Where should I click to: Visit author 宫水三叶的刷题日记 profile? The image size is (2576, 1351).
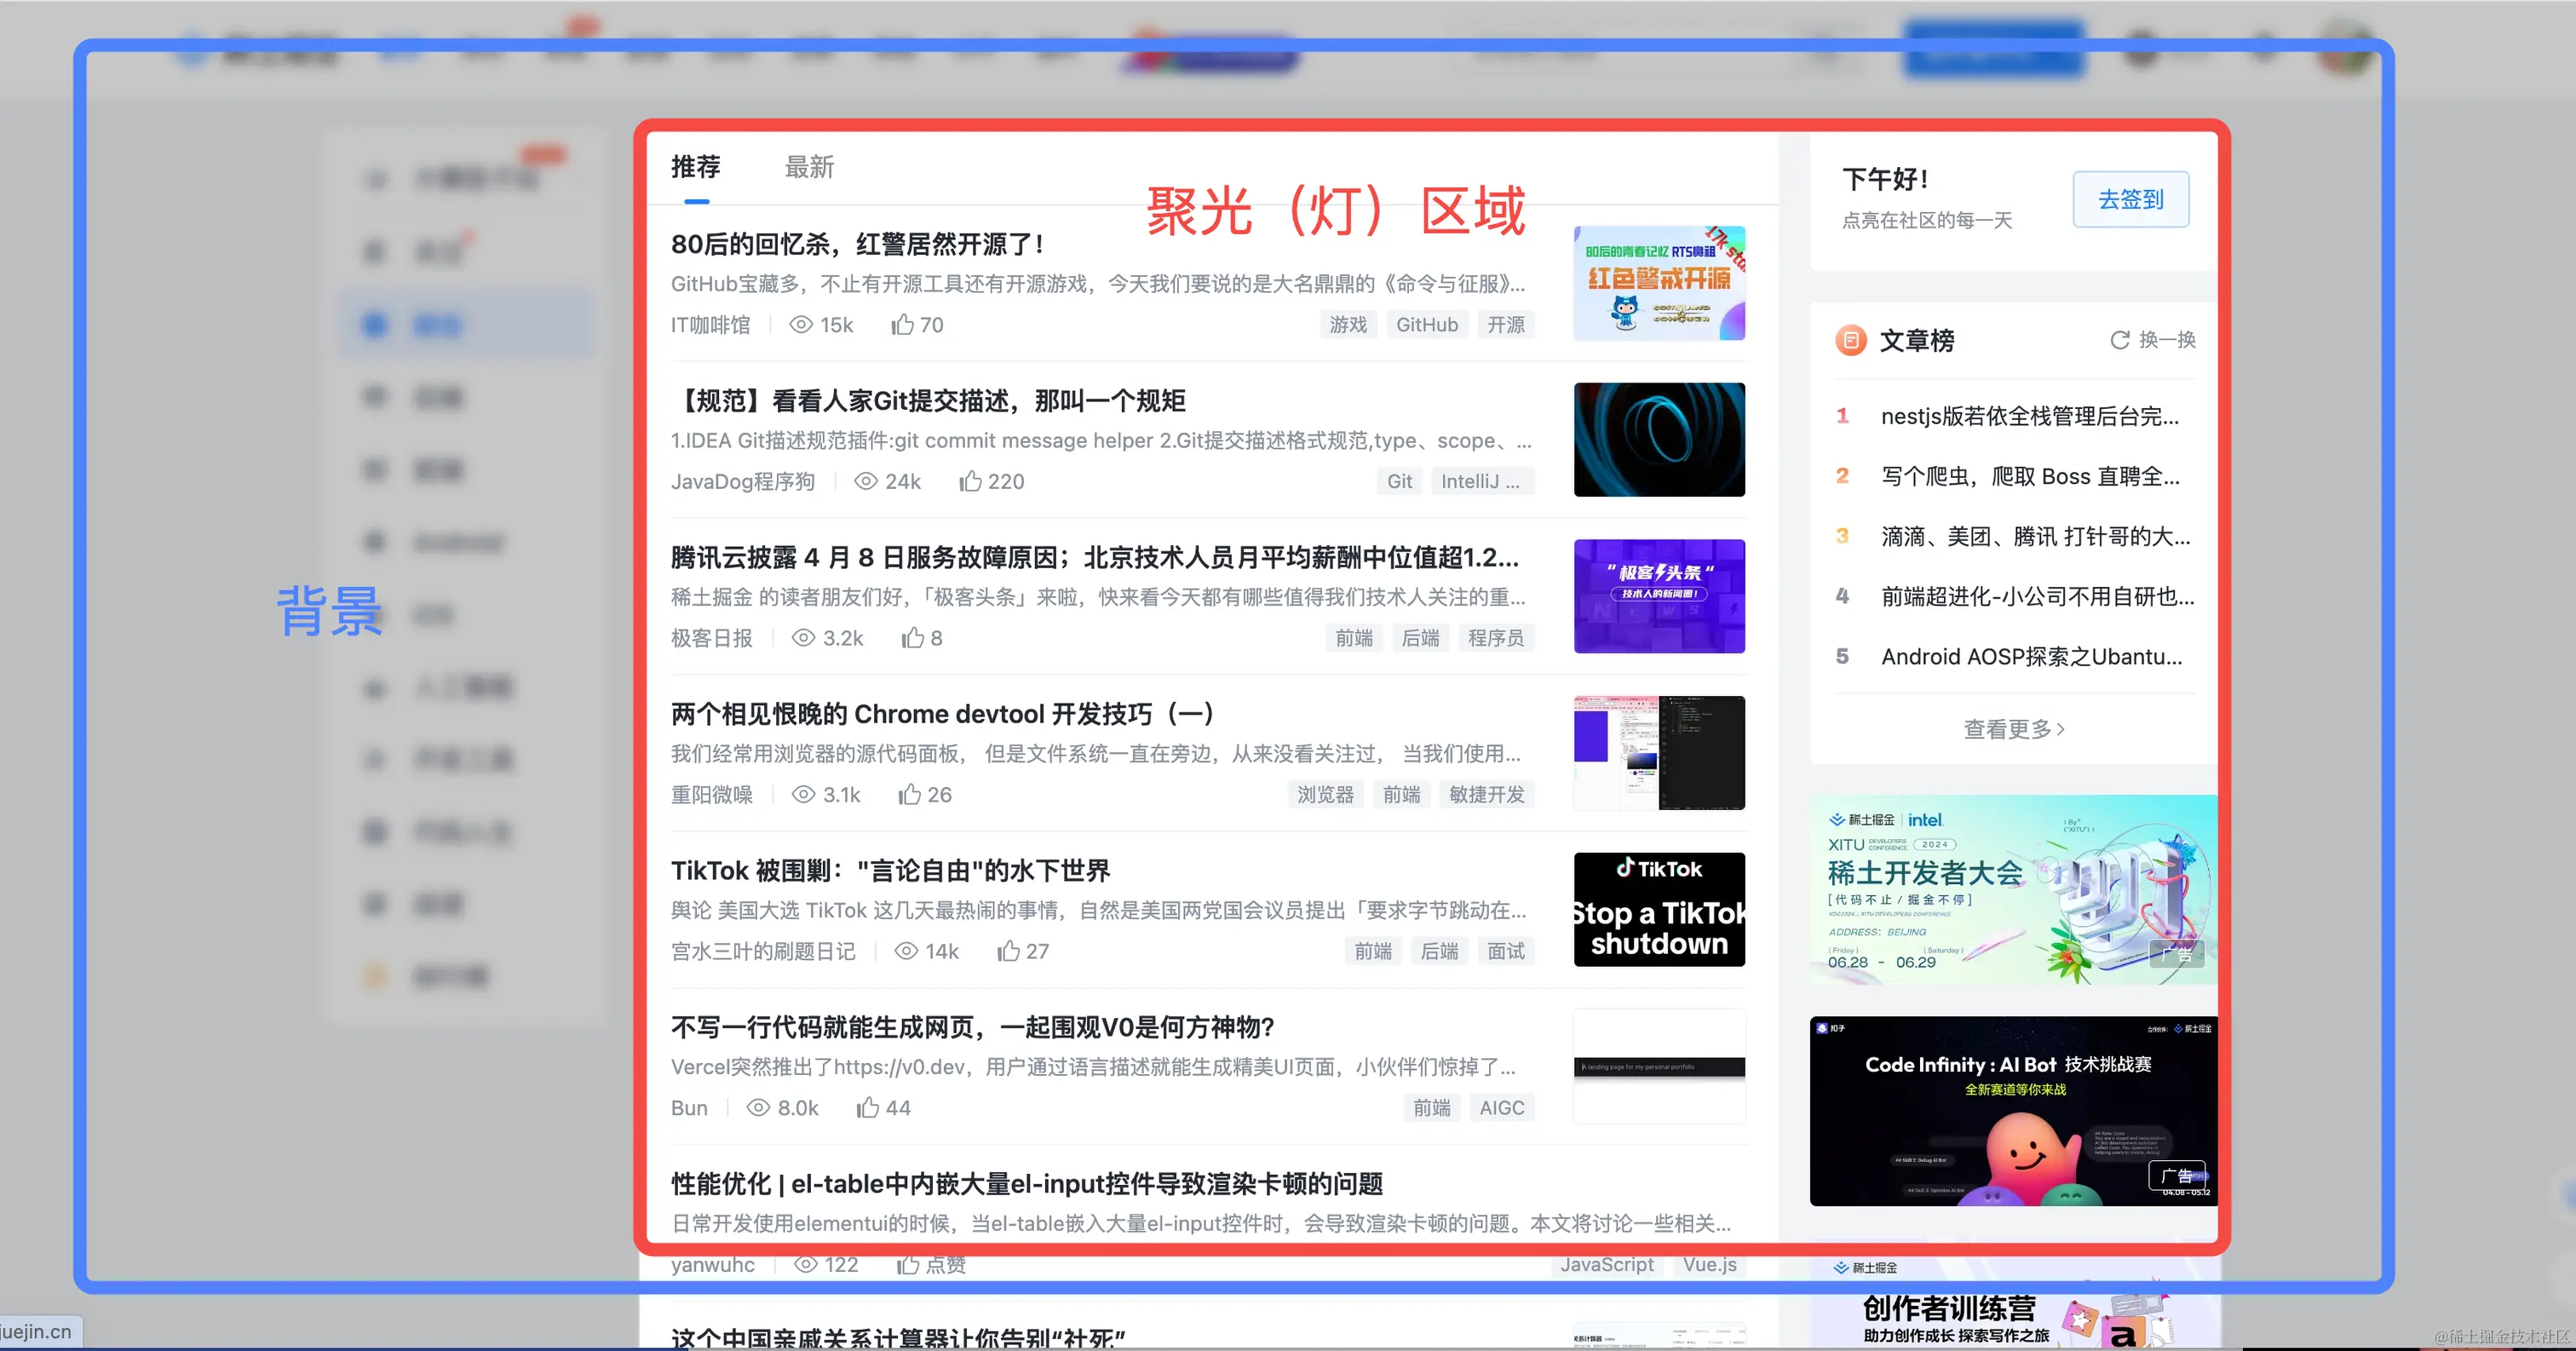[x=763, y=951]
